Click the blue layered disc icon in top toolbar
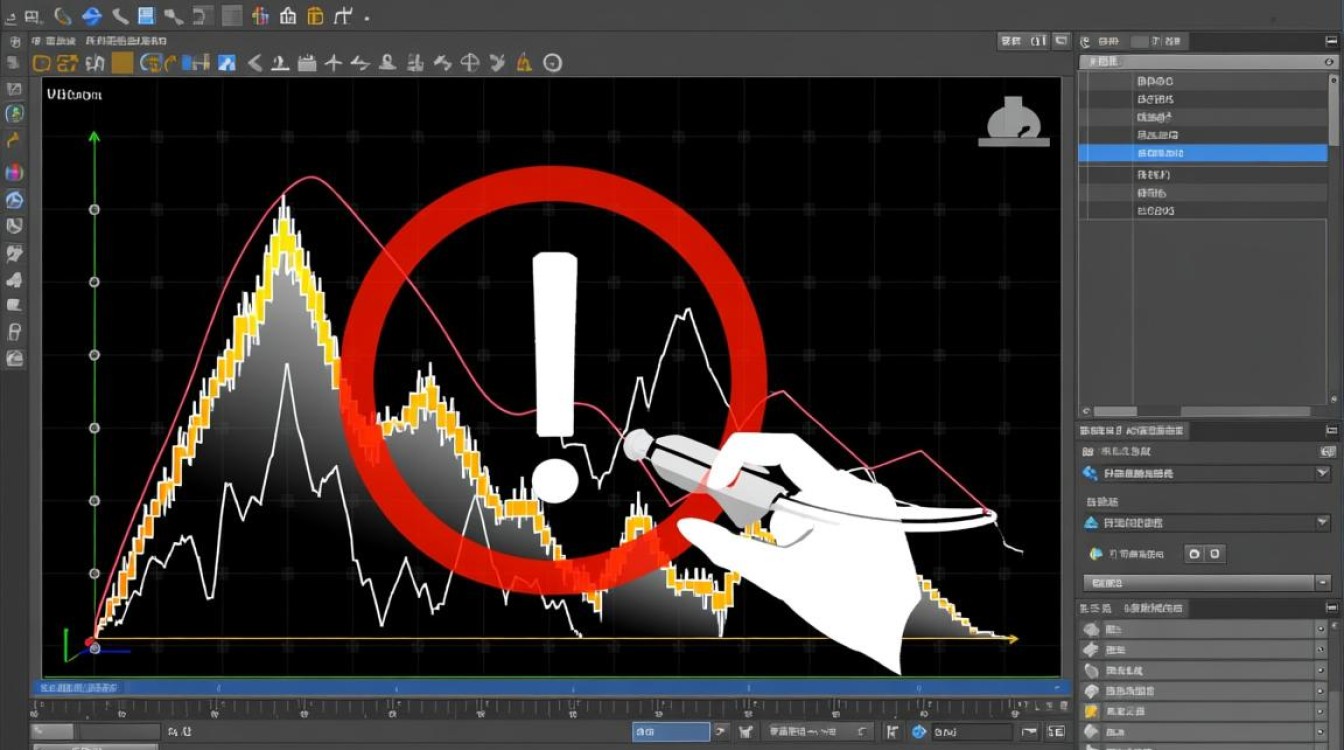 pyautogui.click(x=92, y=15)
